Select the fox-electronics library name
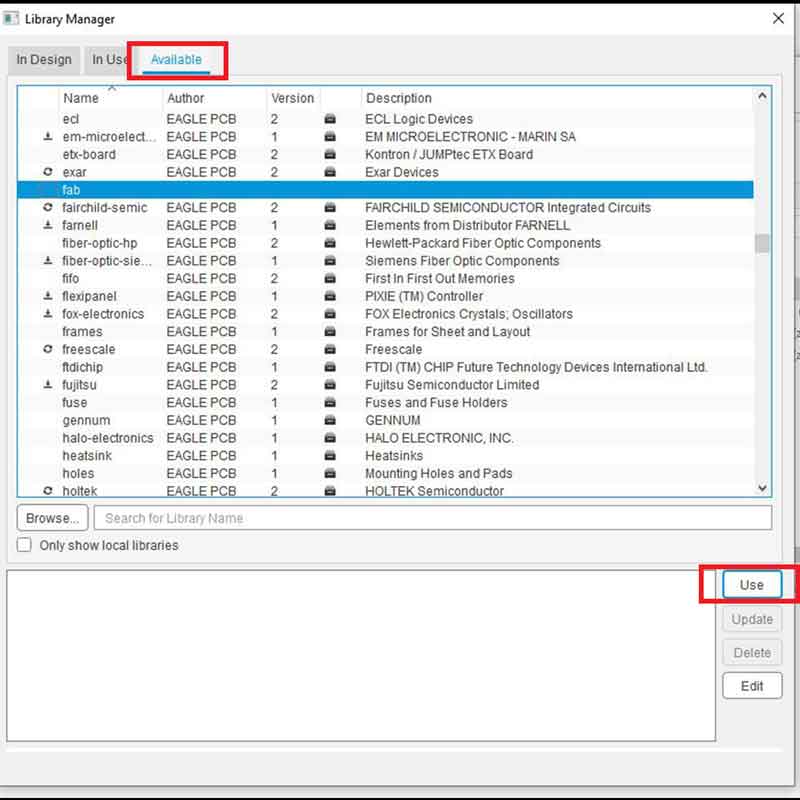Image resolution: width=800 pixels, height=800 pixels. [x=103, y=314]
